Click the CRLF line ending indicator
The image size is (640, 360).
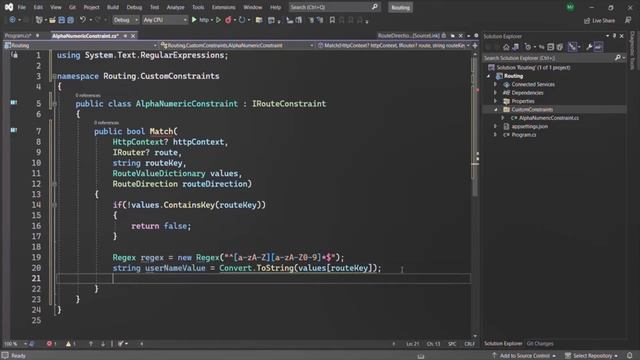(x=469, y=344)
